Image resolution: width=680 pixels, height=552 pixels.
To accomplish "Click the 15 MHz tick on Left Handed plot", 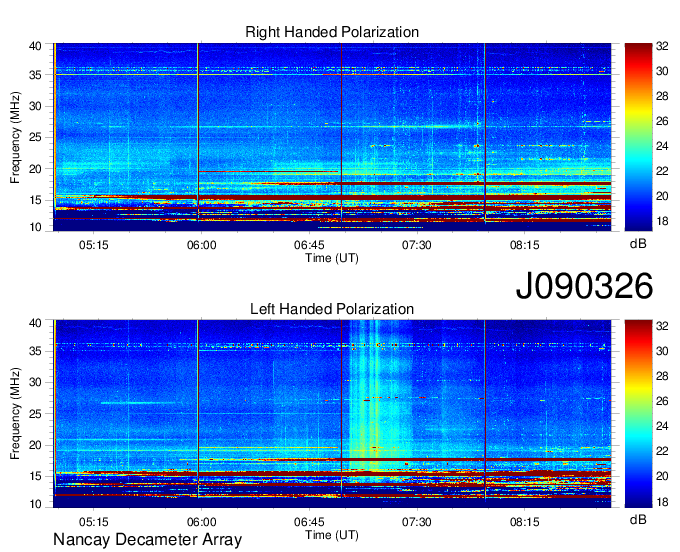I will [35, 477].
